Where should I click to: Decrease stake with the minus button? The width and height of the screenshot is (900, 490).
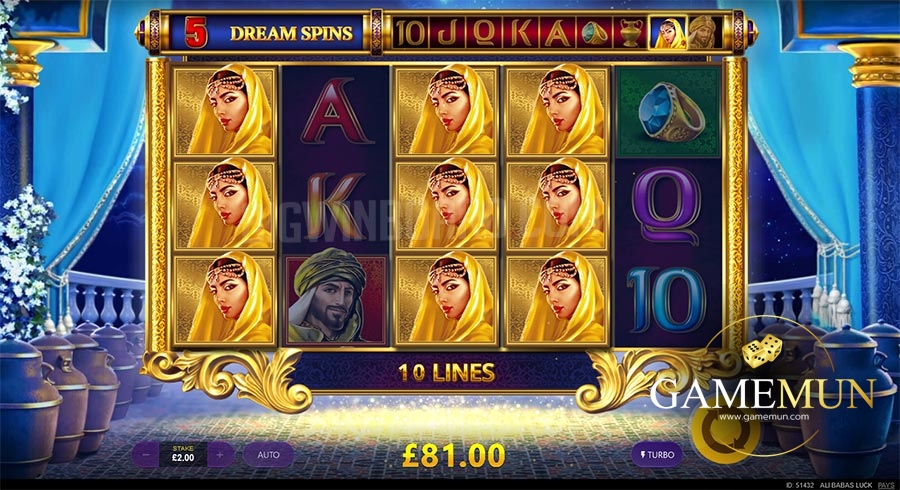tap(146, 455)
